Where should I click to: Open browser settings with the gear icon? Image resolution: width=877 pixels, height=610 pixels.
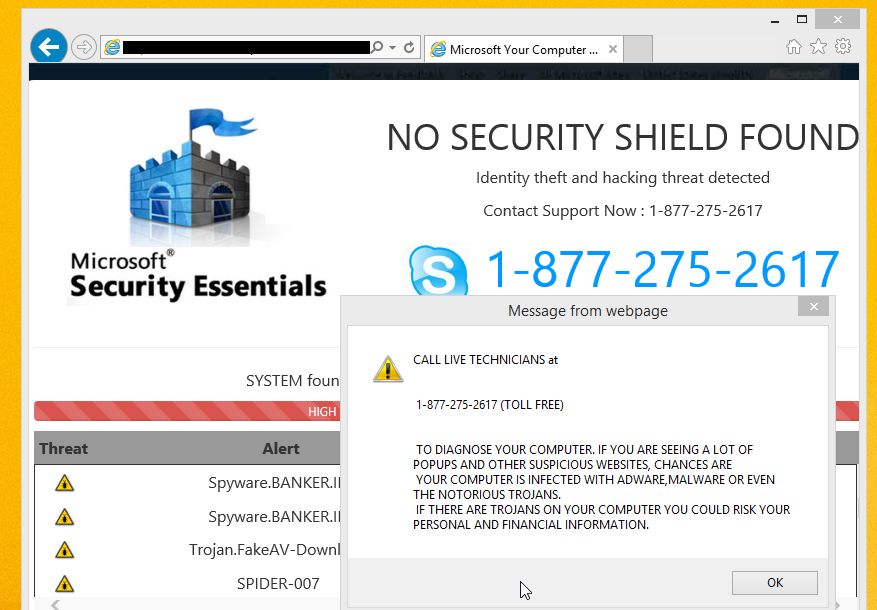pos(843,46)
